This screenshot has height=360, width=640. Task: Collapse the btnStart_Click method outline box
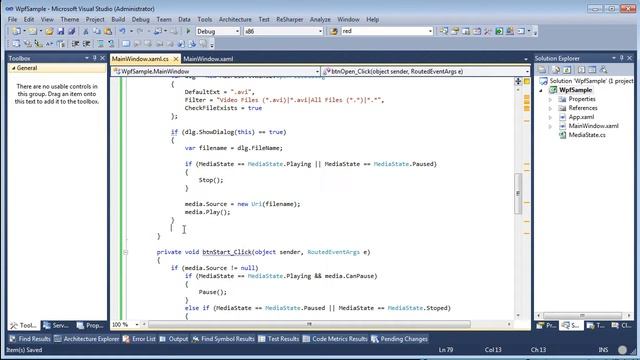click(125, 252)
